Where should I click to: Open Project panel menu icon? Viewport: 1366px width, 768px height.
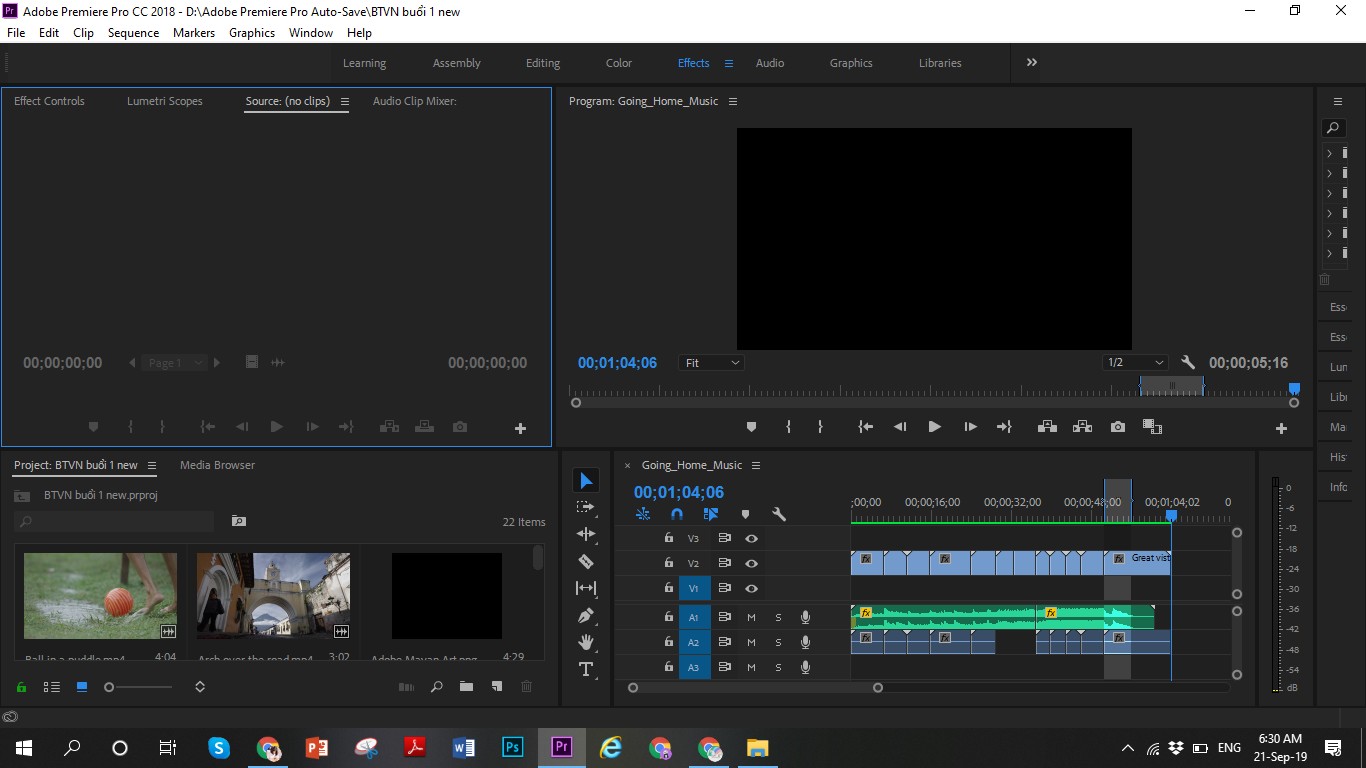[x=151, y=466]
